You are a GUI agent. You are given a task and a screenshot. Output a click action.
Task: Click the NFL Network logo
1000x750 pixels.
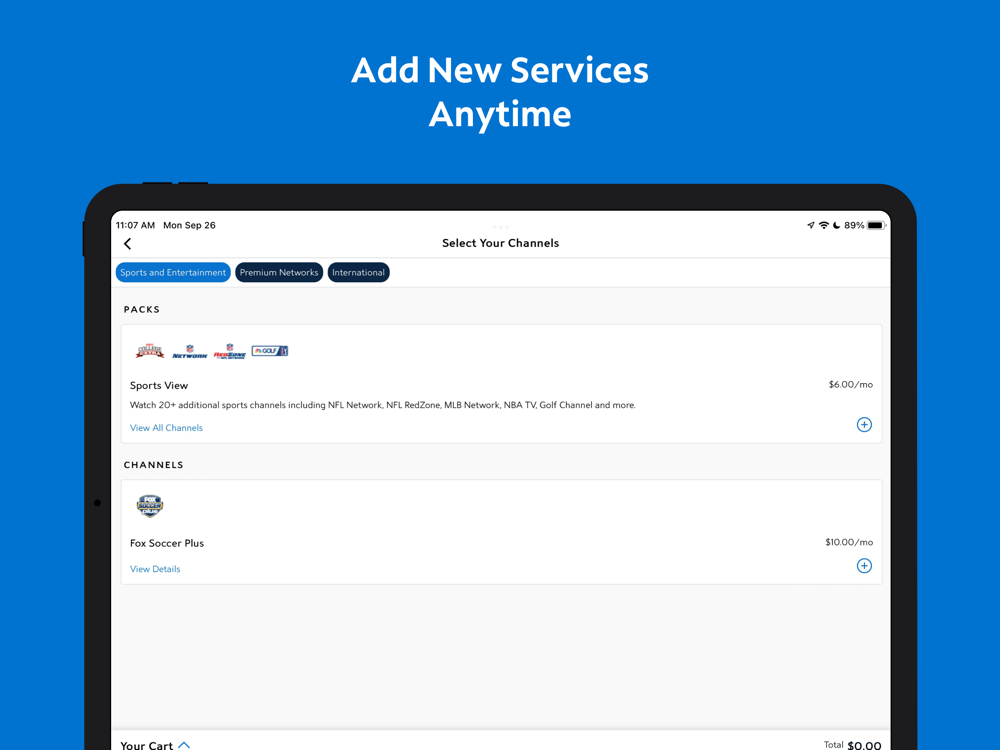(189, 351)
